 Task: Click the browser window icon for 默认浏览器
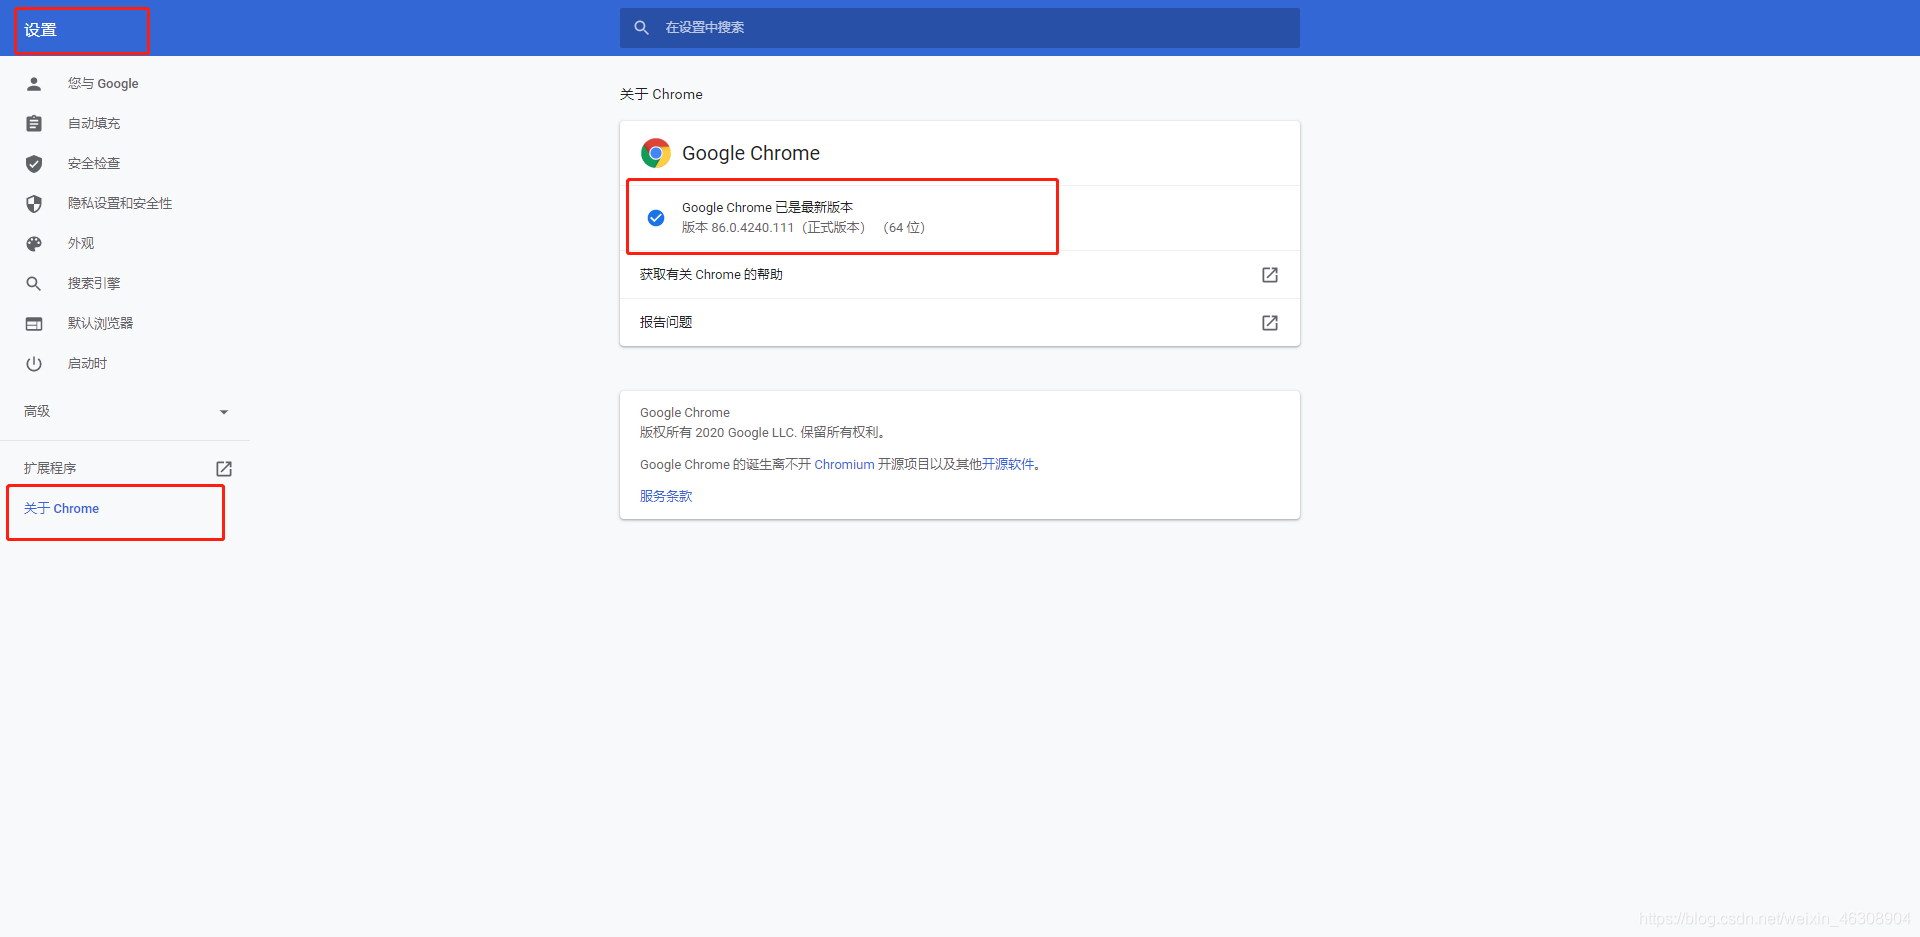(x=34, y=324)
